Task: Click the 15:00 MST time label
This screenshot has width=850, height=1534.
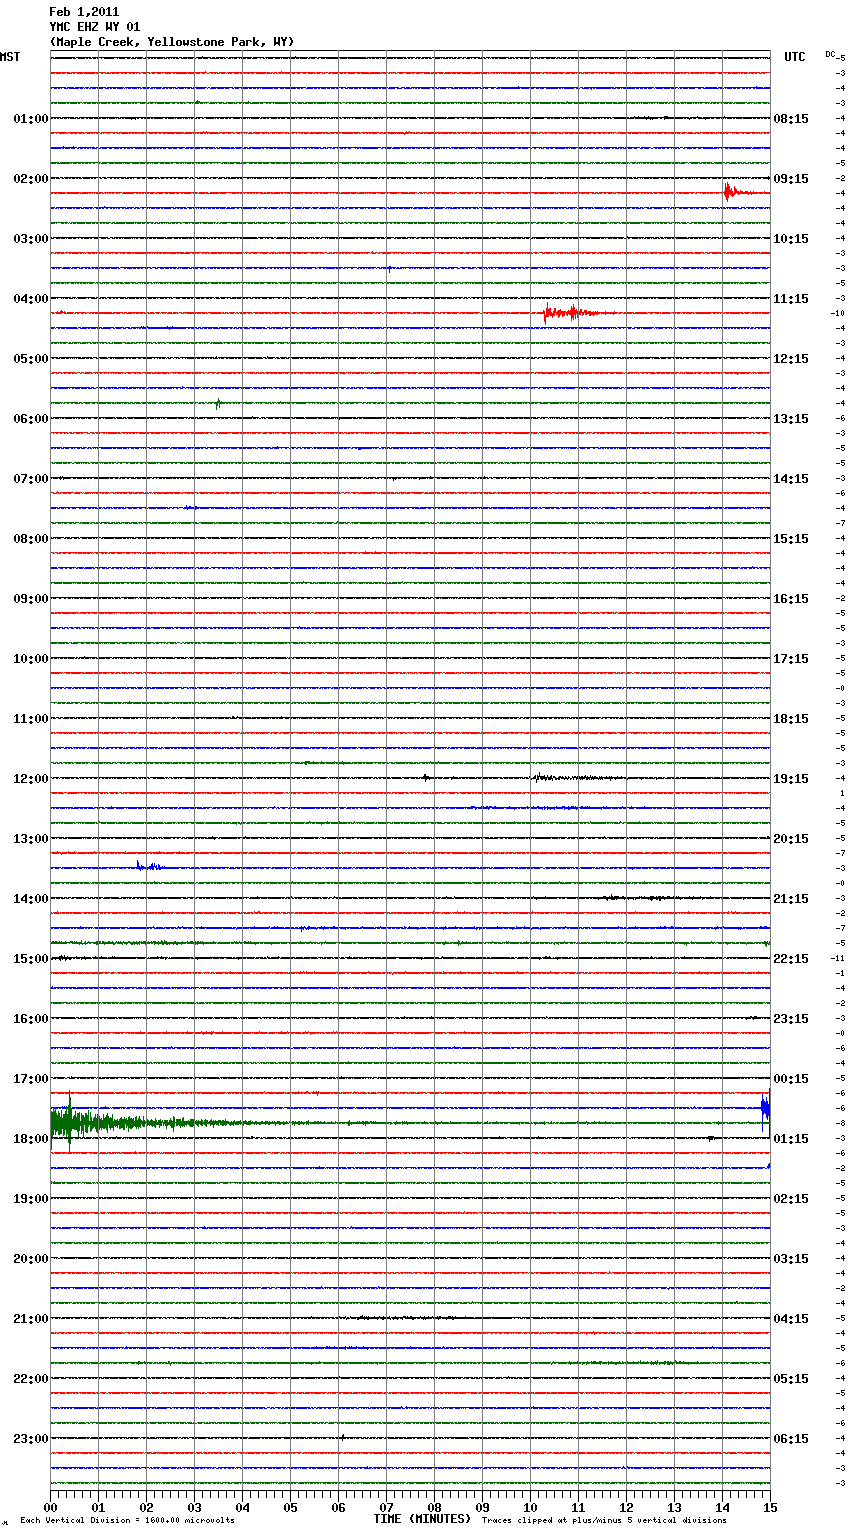Action: (x=31, y=958)
